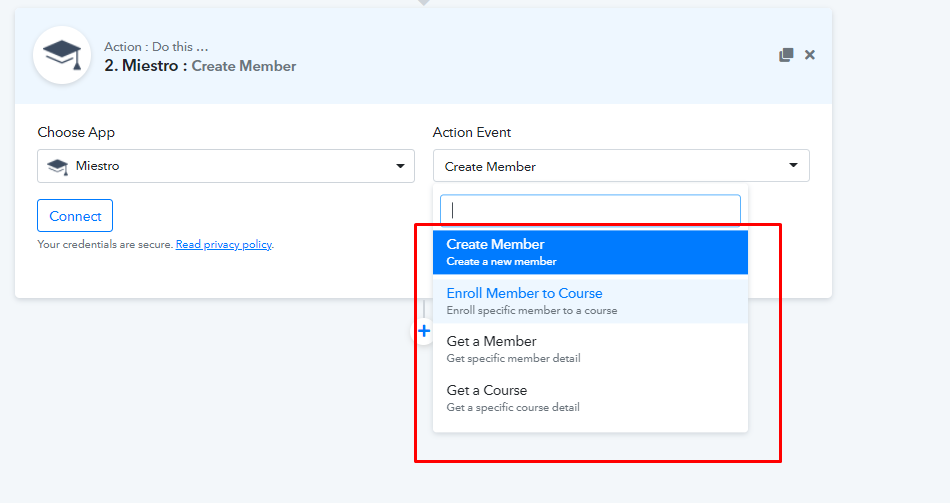This screenshot has height=503, width=950.
Task: Pick the Get a Course action event
Action: (590, 398)
